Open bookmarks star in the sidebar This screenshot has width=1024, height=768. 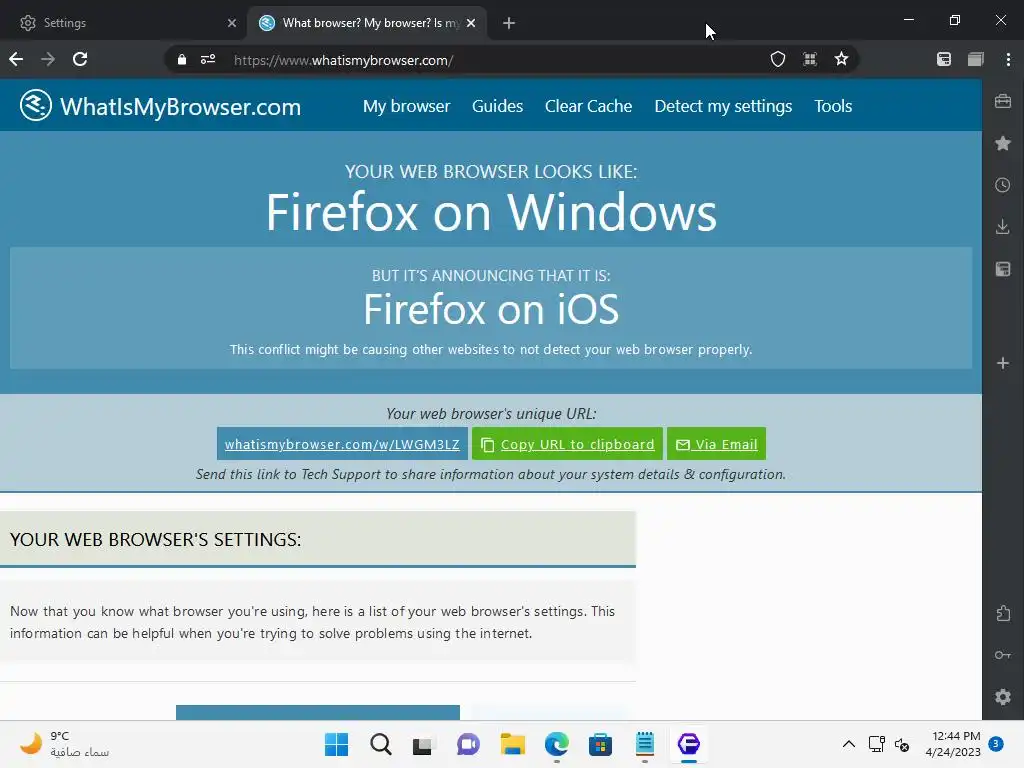point(1003,143)
